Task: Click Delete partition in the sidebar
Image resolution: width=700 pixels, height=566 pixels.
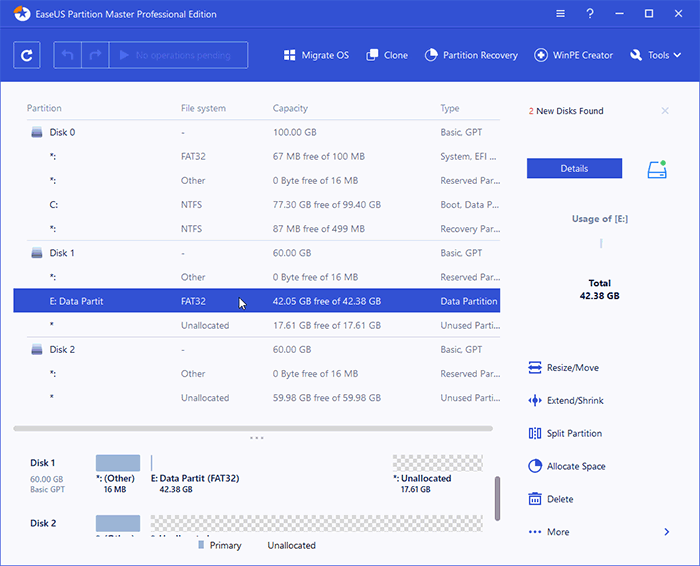Action: [559, 499]
